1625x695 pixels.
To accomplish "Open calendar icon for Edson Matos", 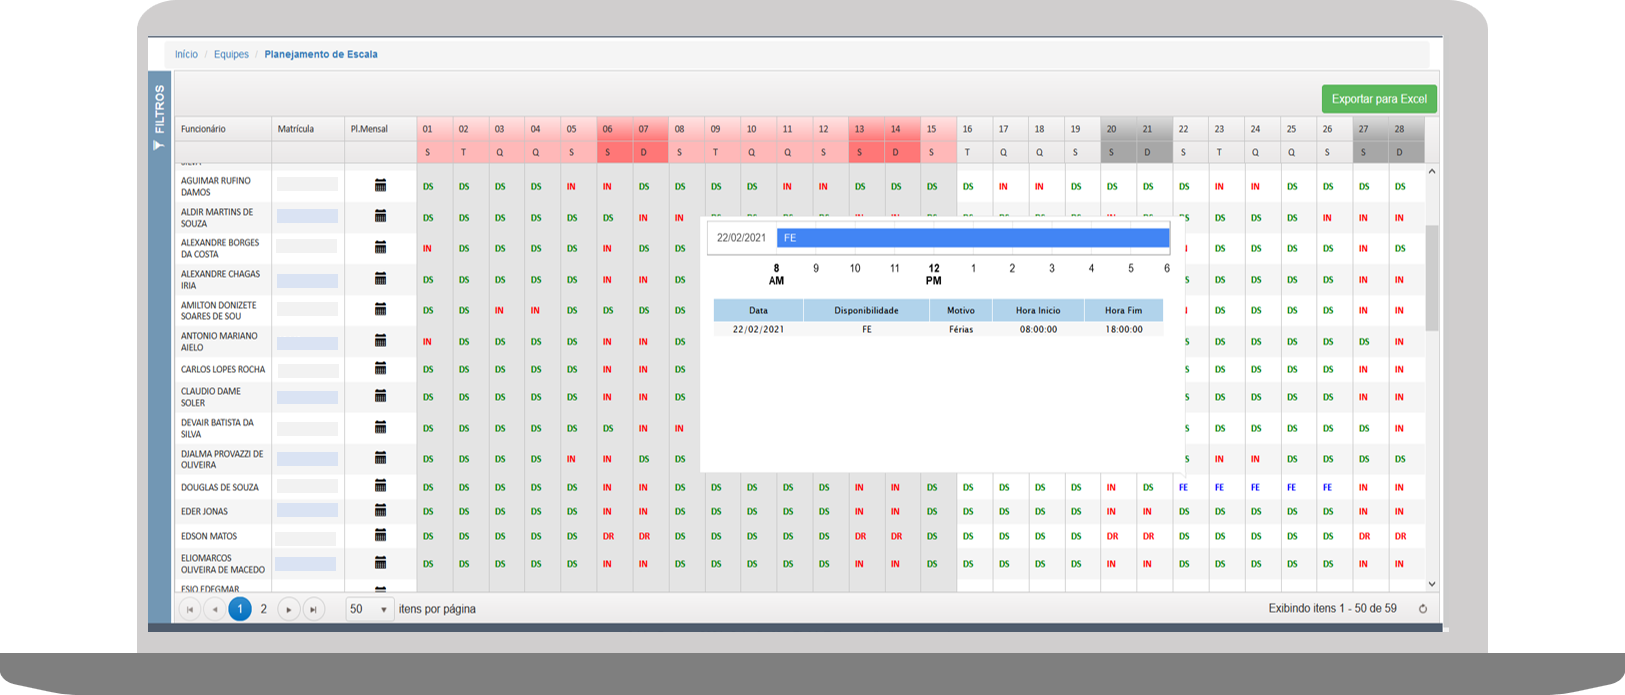I will click(x=380, y=535).
